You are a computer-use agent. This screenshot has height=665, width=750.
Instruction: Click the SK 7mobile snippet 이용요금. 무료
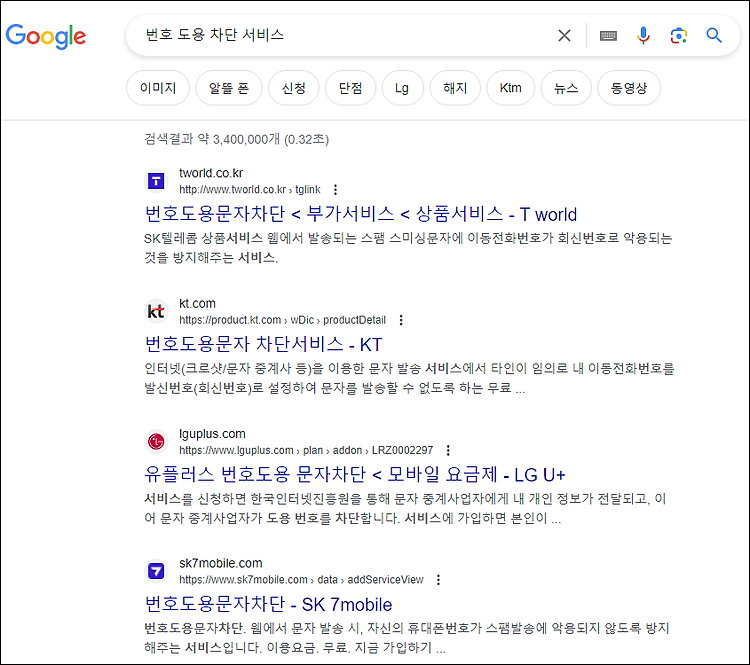407,638
